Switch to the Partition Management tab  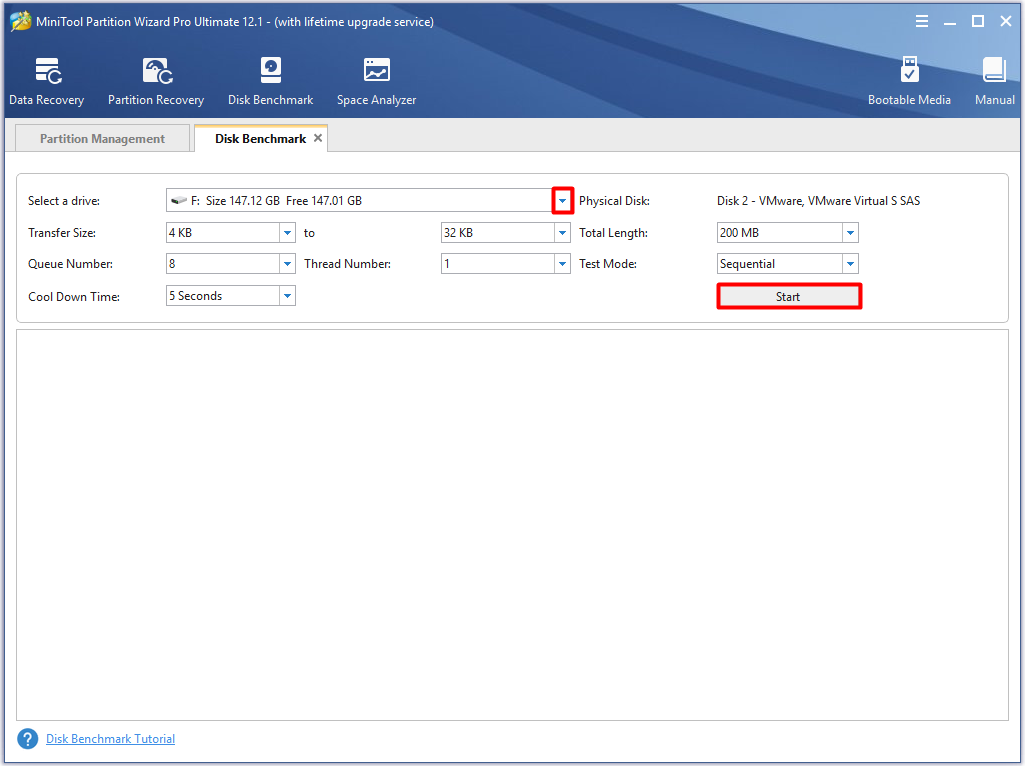click(101, 138)
